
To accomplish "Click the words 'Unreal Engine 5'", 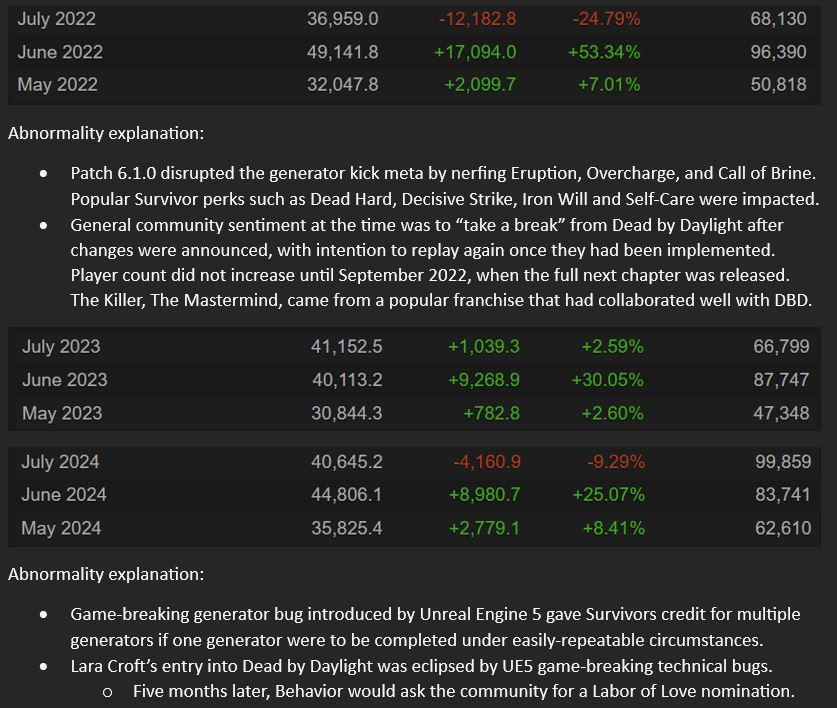I will pyautogui.click(x=480, y=615).
